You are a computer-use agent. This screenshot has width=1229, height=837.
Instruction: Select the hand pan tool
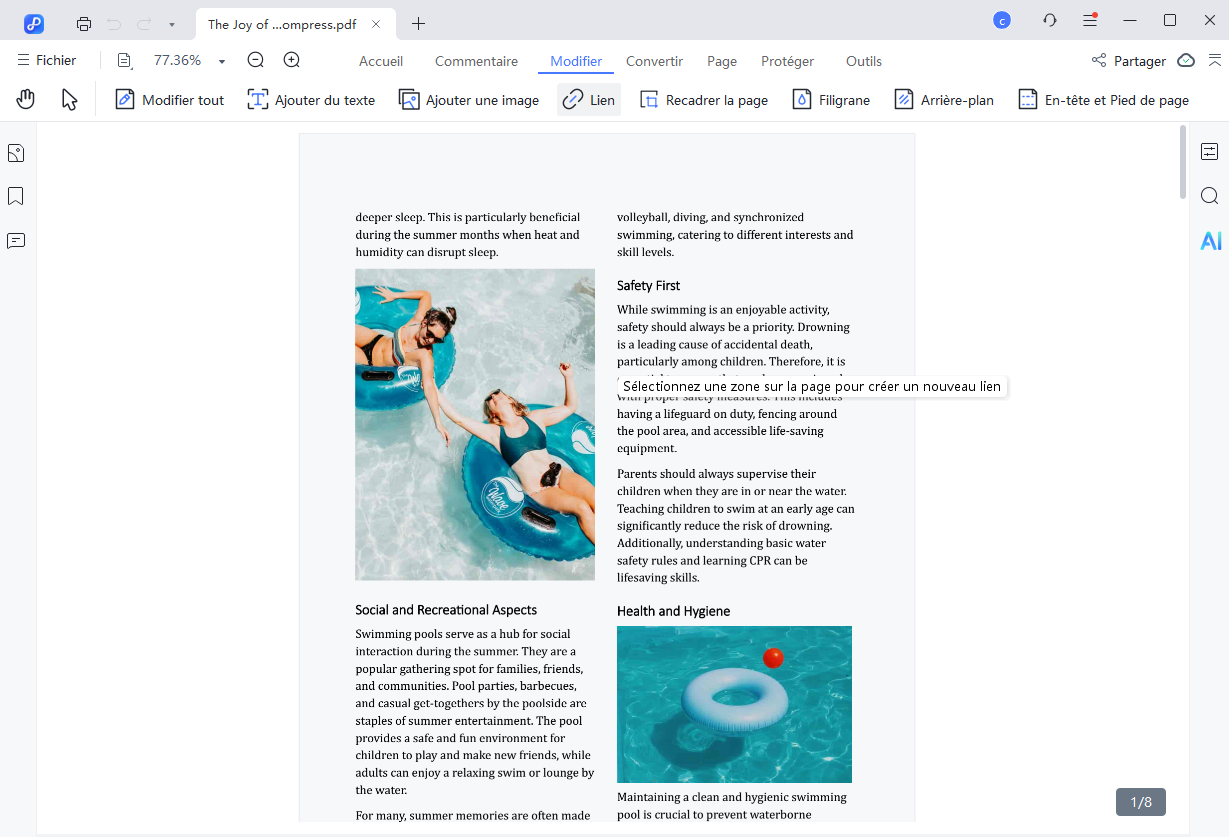click(x=26, y=99)
